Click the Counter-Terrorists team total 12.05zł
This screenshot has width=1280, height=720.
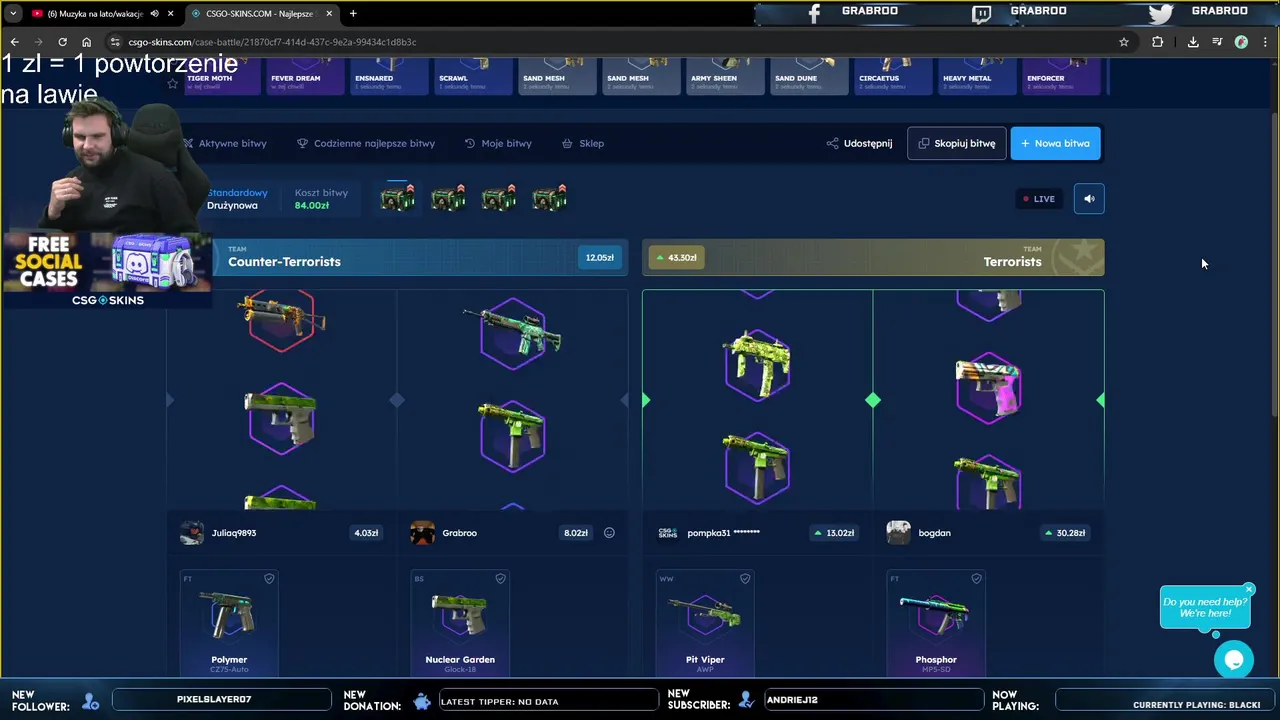[x=599, y=258]
